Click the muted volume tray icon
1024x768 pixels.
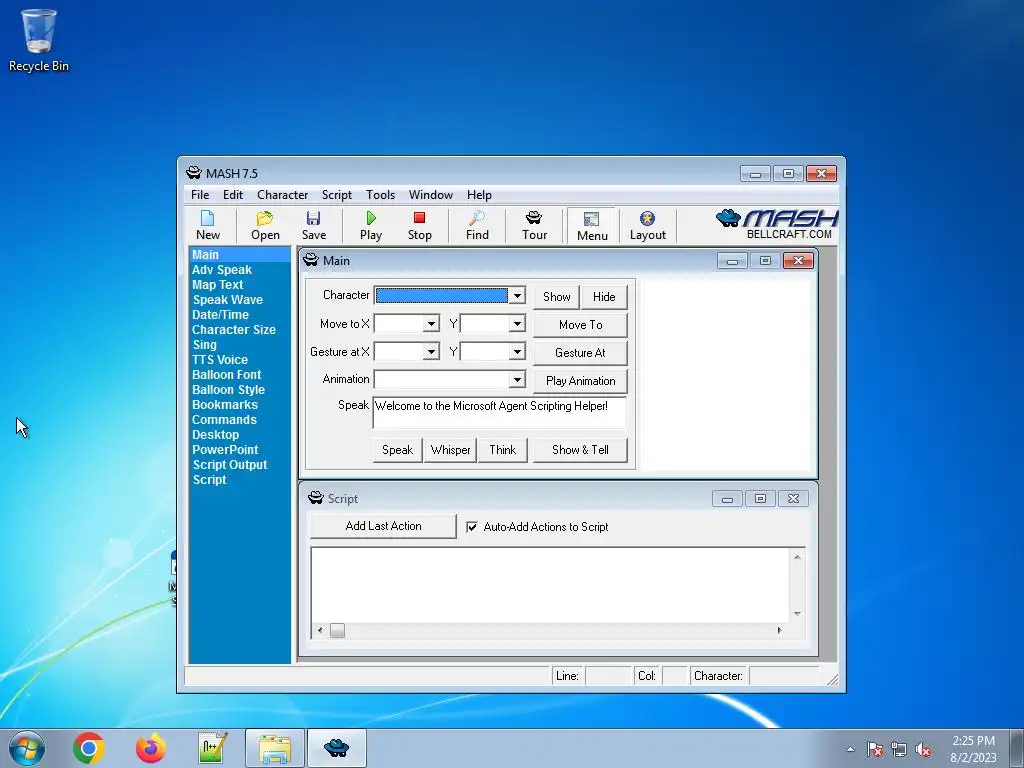(923, 749)
